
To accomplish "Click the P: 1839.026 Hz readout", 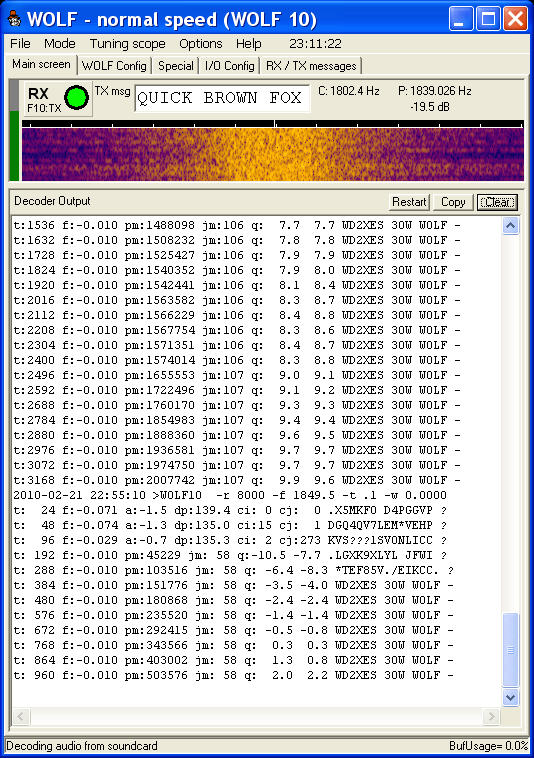I will point(434,91).
